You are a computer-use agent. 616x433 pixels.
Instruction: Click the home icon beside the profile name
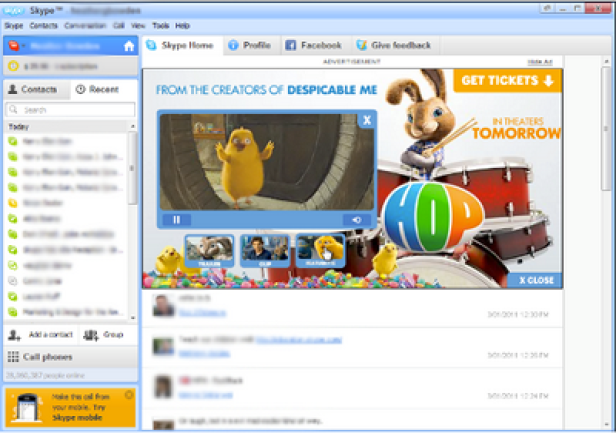coord(129,46)
